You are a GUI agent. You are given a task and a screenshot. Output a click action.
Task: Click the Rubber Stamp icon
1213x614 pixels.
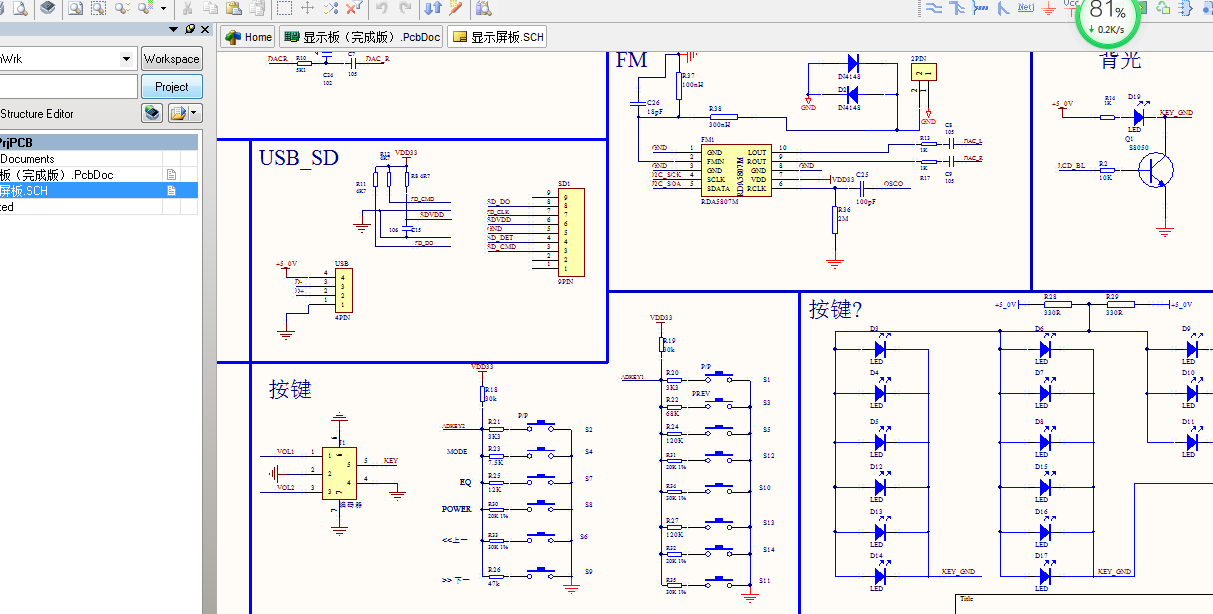click(x=257, y=8)
